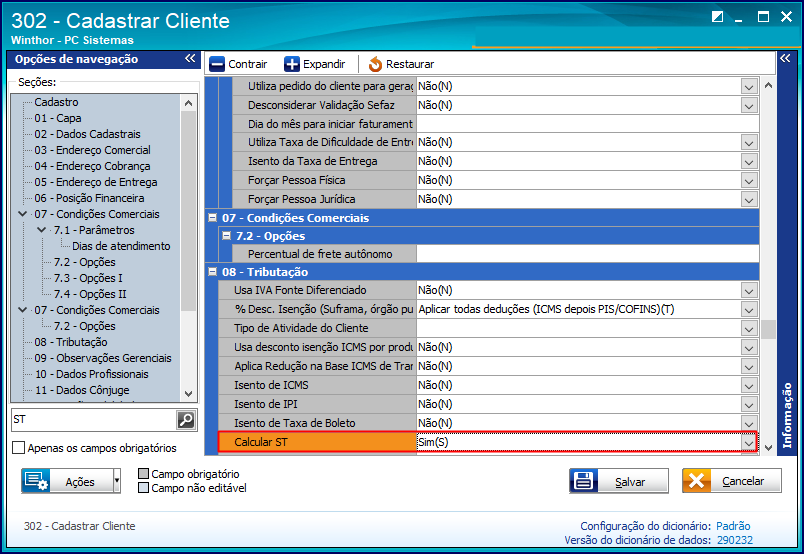Open the Forçar Pessoa Jurídica dropdown
Screen dimensions: 804x554
(x=749, y=200)
